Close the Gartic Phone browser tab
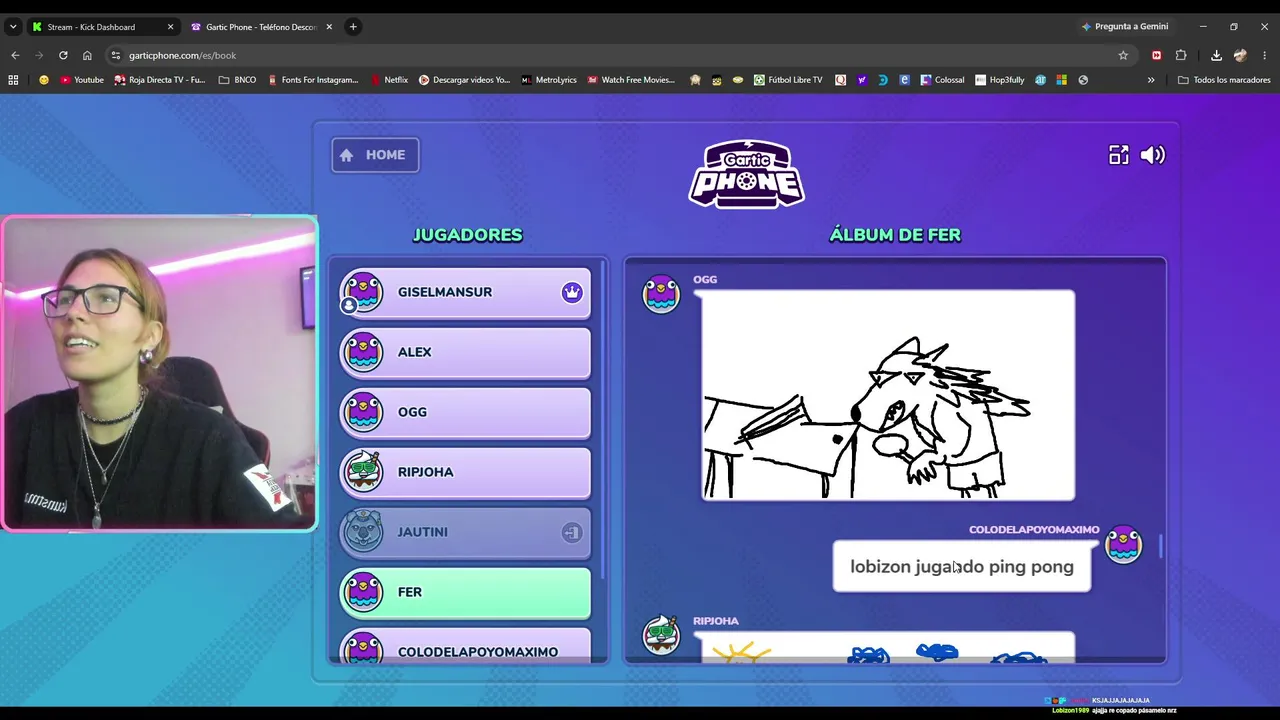This screenshot has height=720, width=1280. [329, 27]
